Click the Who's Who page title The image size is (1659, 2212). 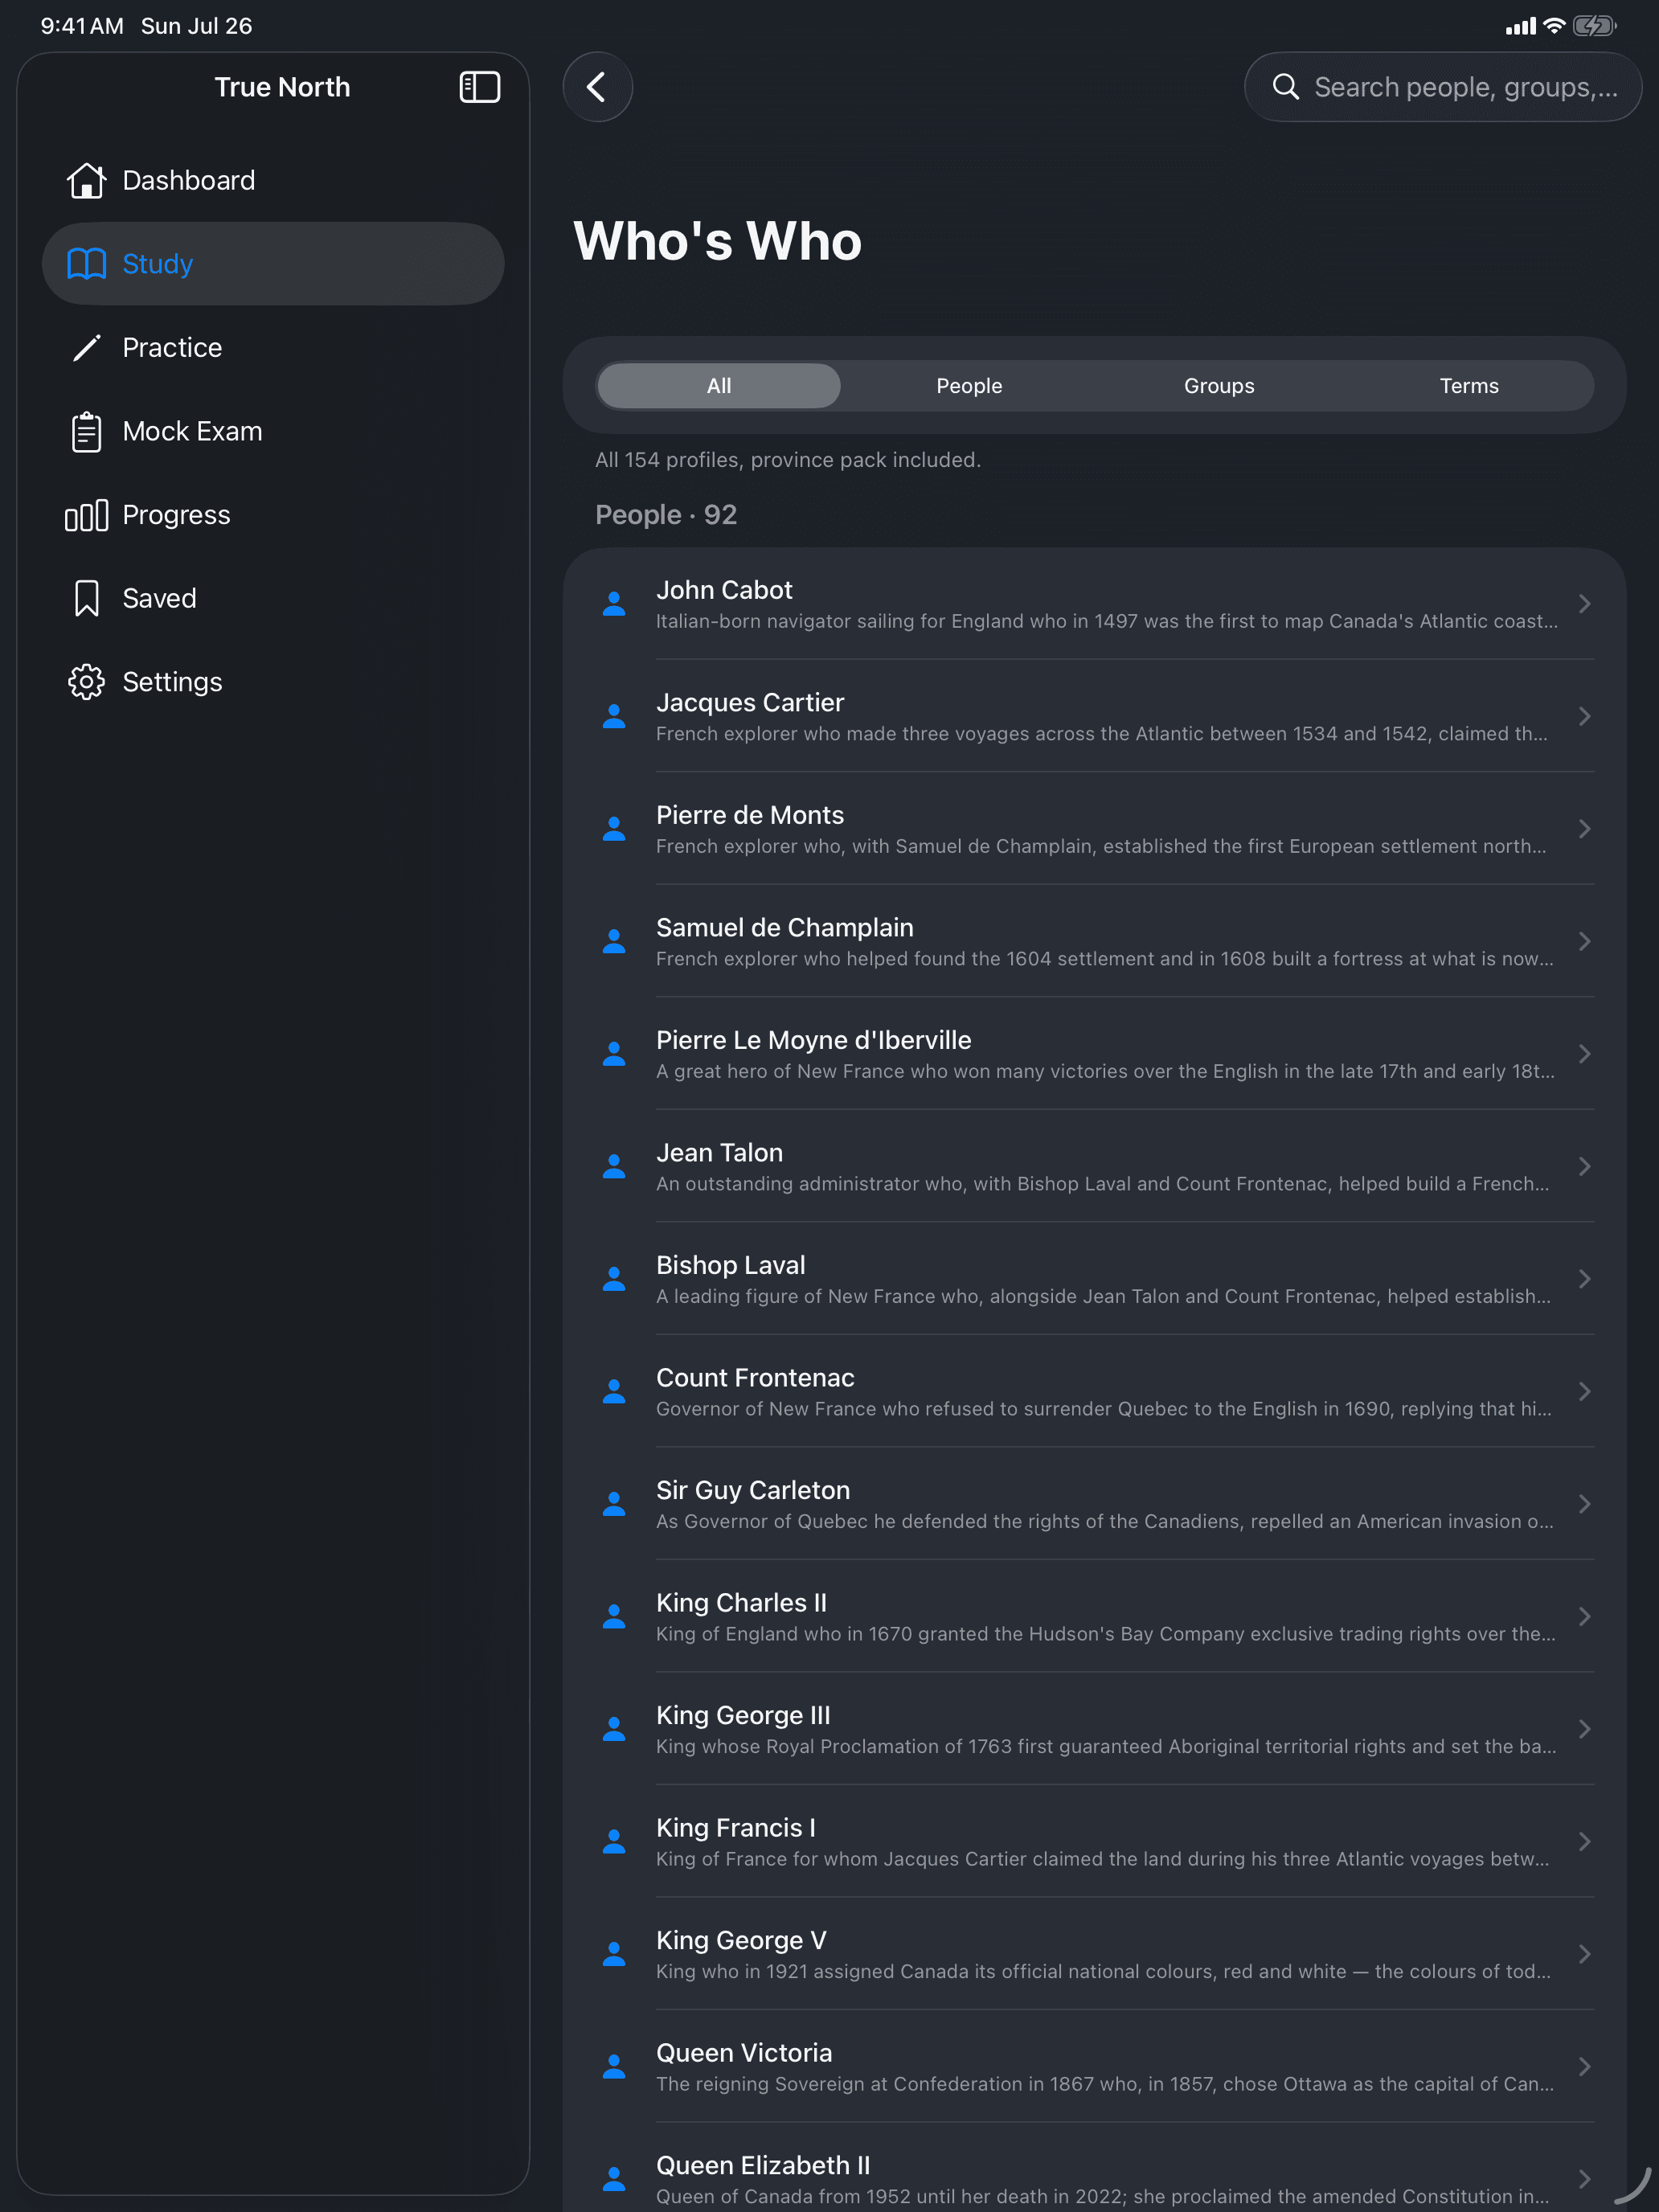tap(717, 241)
